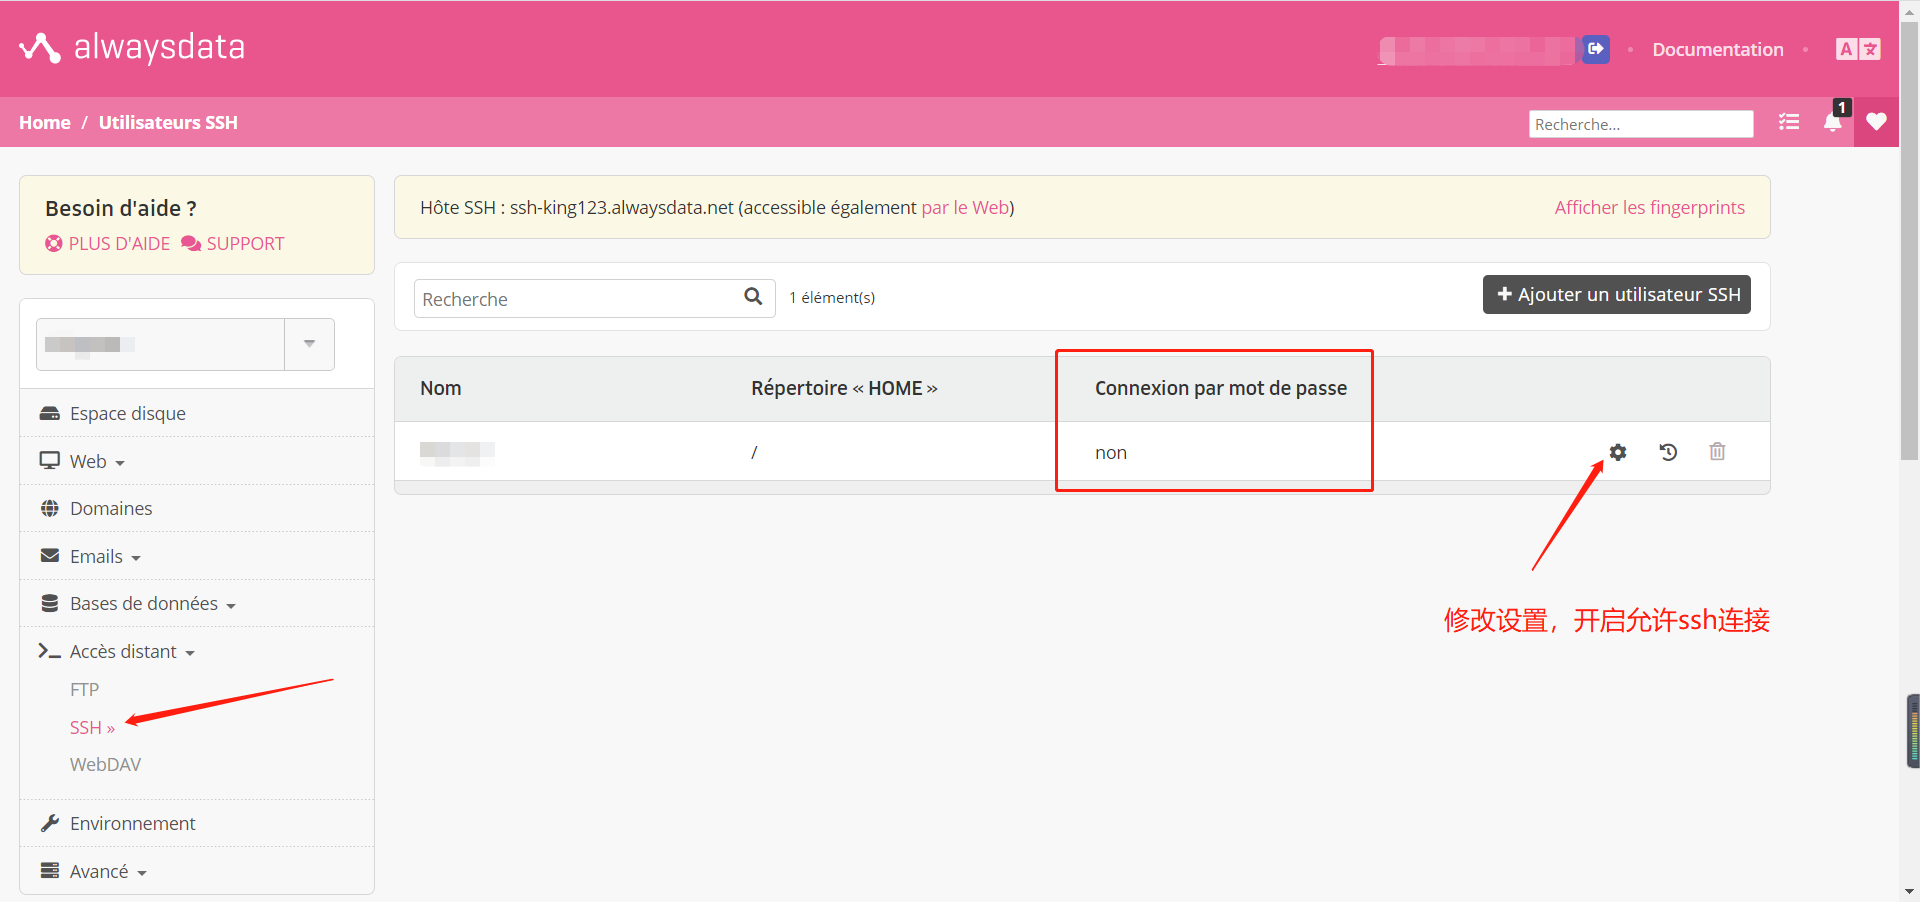The height and width of the screenshot is (902, 1920).
Task: Click the logout icon beside username
Action: (x=1595, y=49)
